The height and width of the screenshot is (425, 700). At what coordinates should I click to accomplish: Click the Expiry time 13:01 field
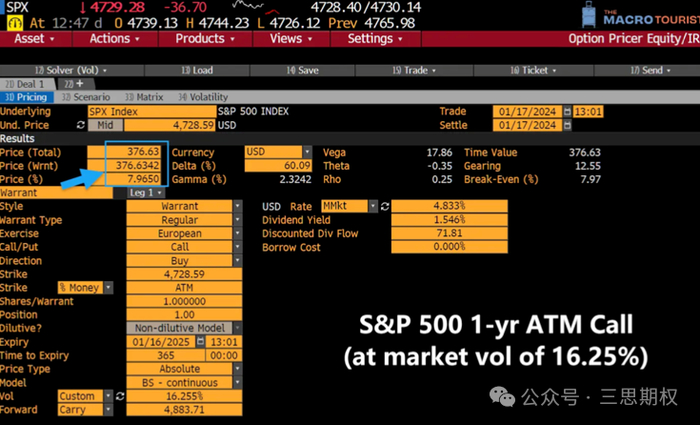pyautogui.click(x=224, y=342)
